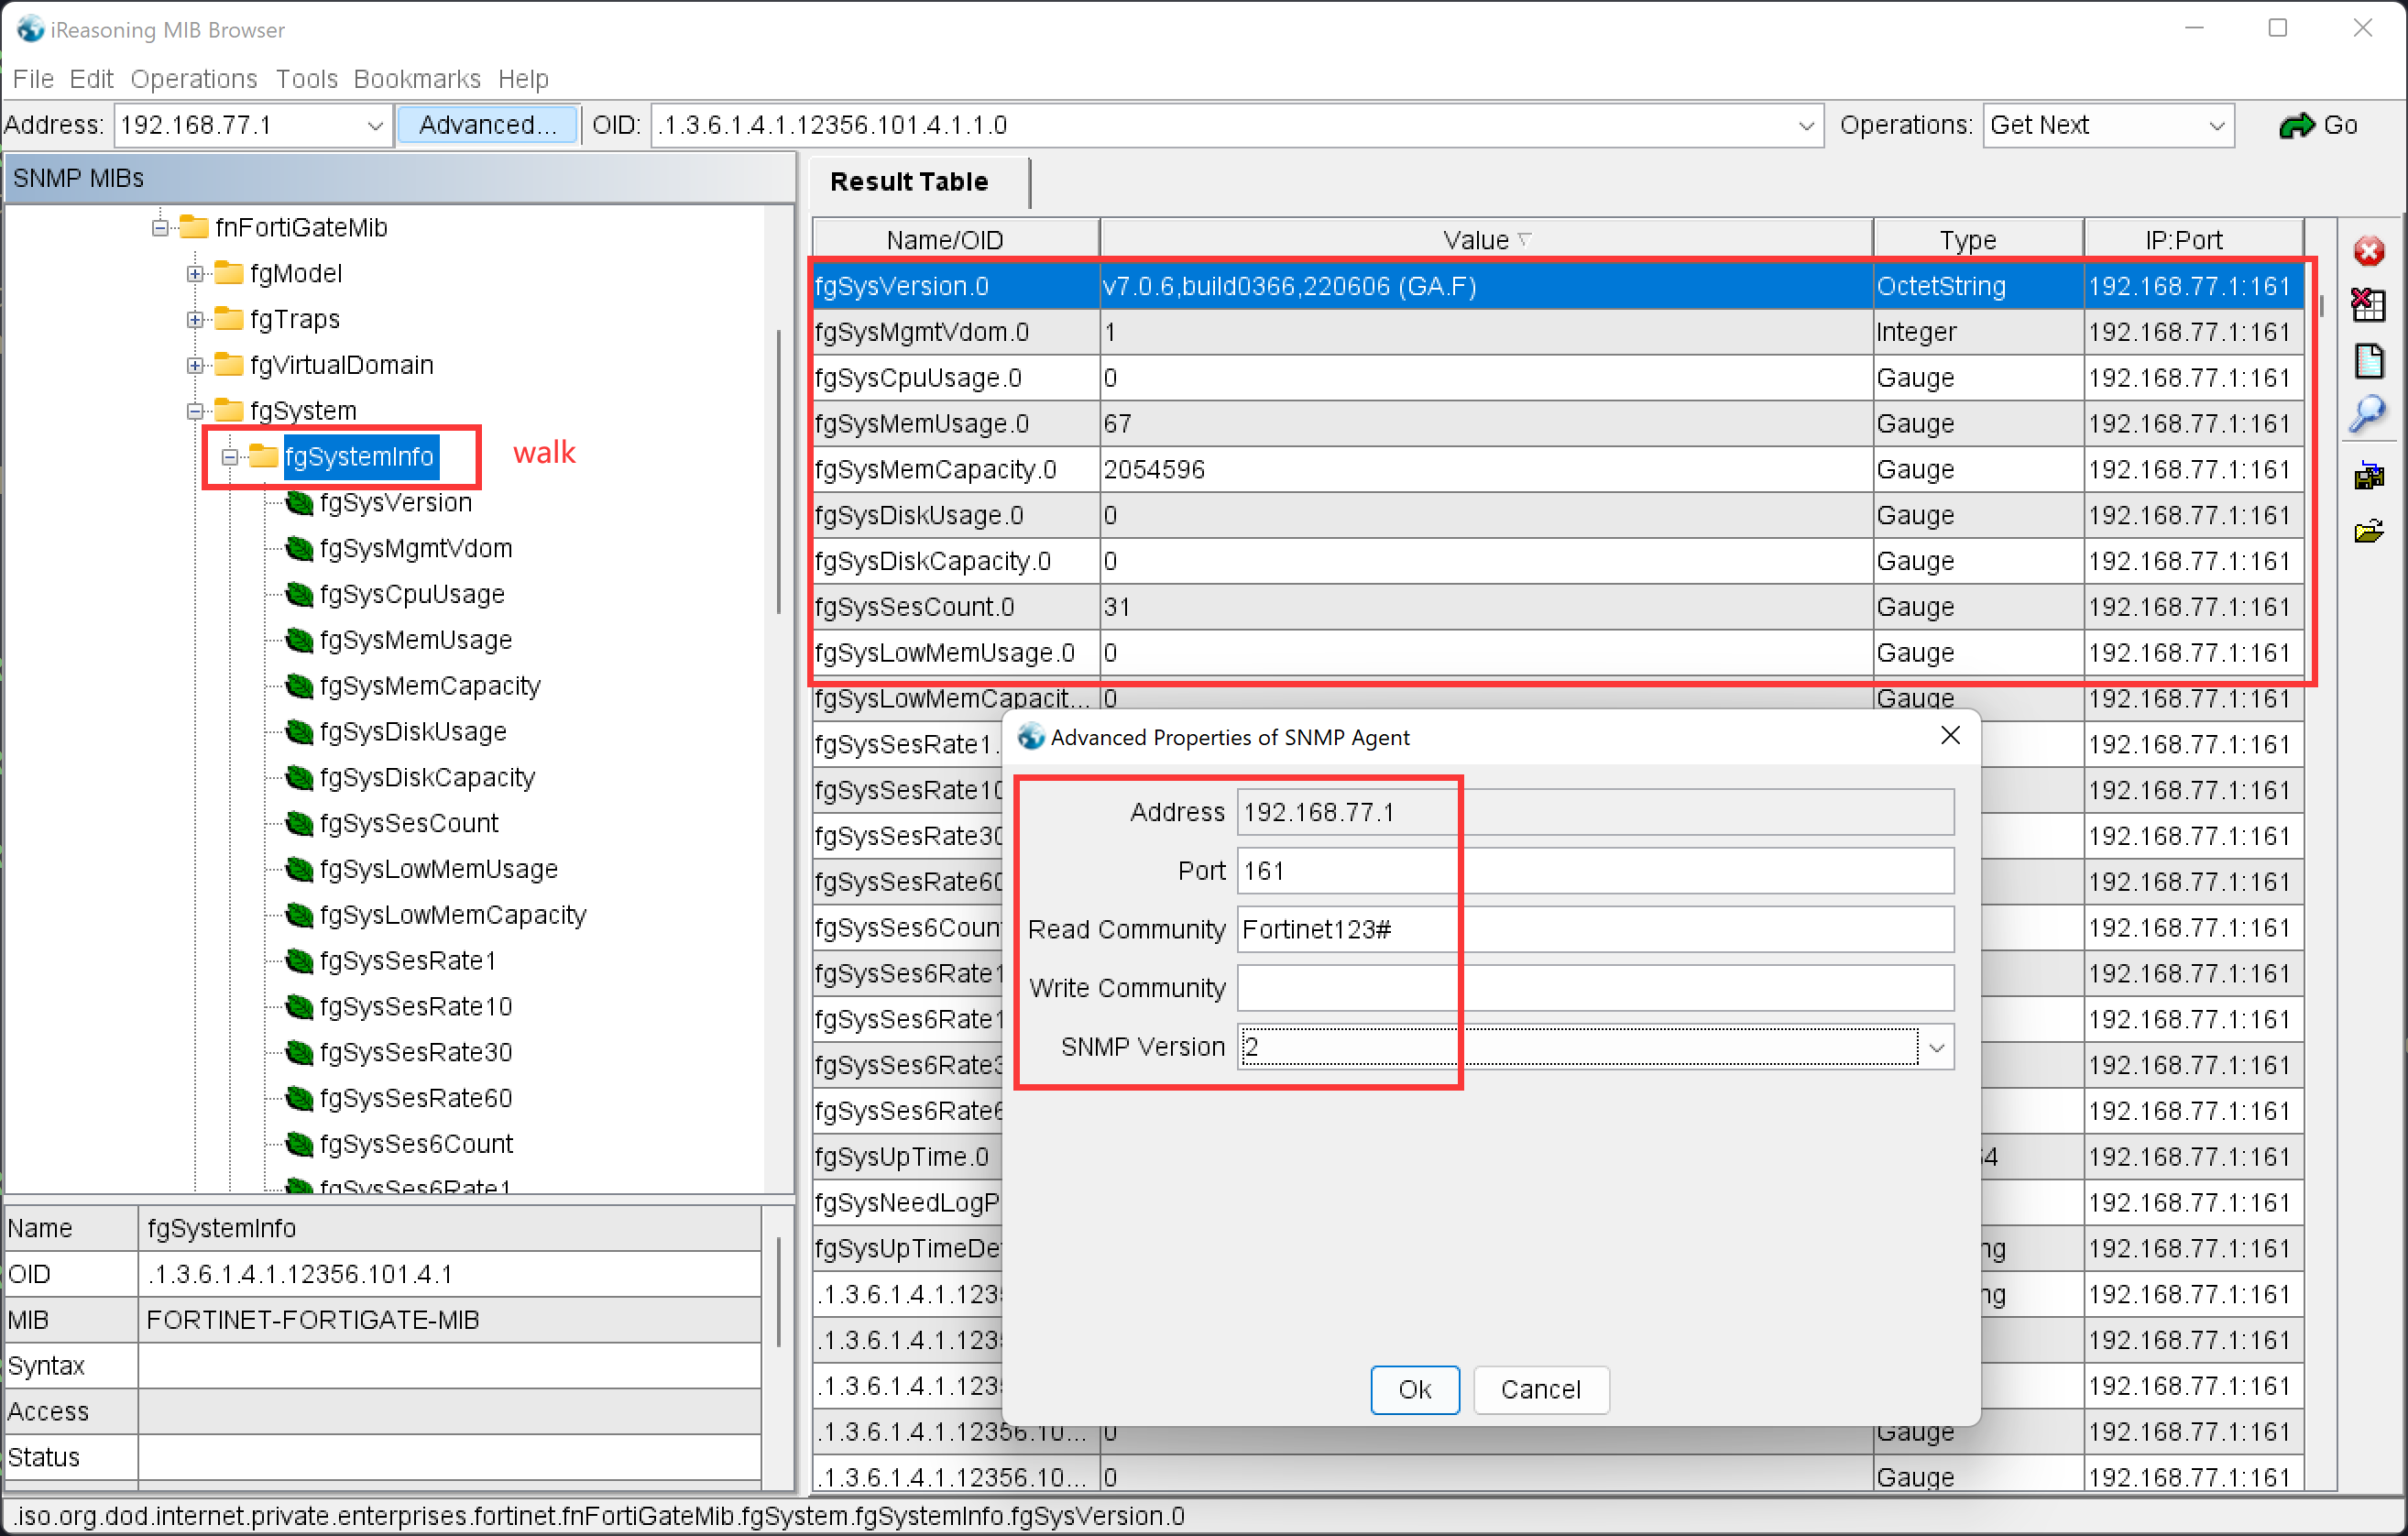The height and width of the screenshot is (1536, 2408).
Task: Close the Advanced Properties dialog
Action: tap(1949, 736)
